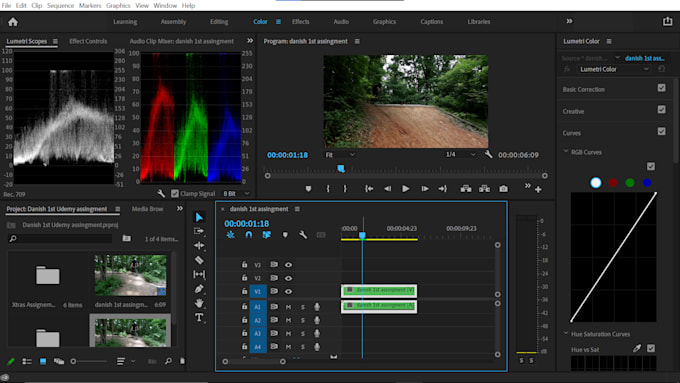Screen dimensions: 680x383
Task: Open Effect Controls tab
Action: pos(88,41)
